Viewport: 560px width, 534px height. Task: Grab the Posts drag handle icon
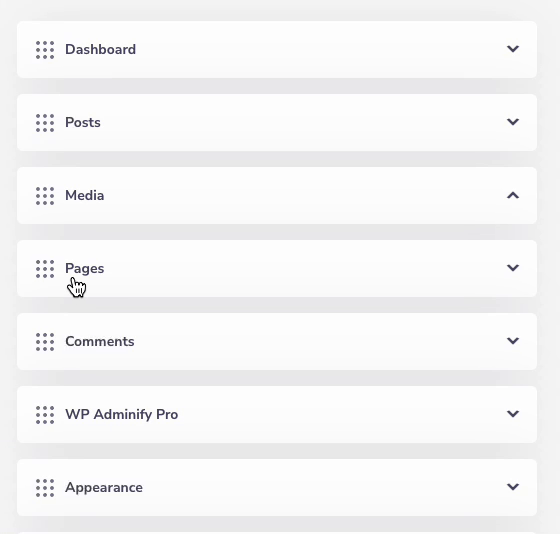pyautogui.click(x=45, y=123)
